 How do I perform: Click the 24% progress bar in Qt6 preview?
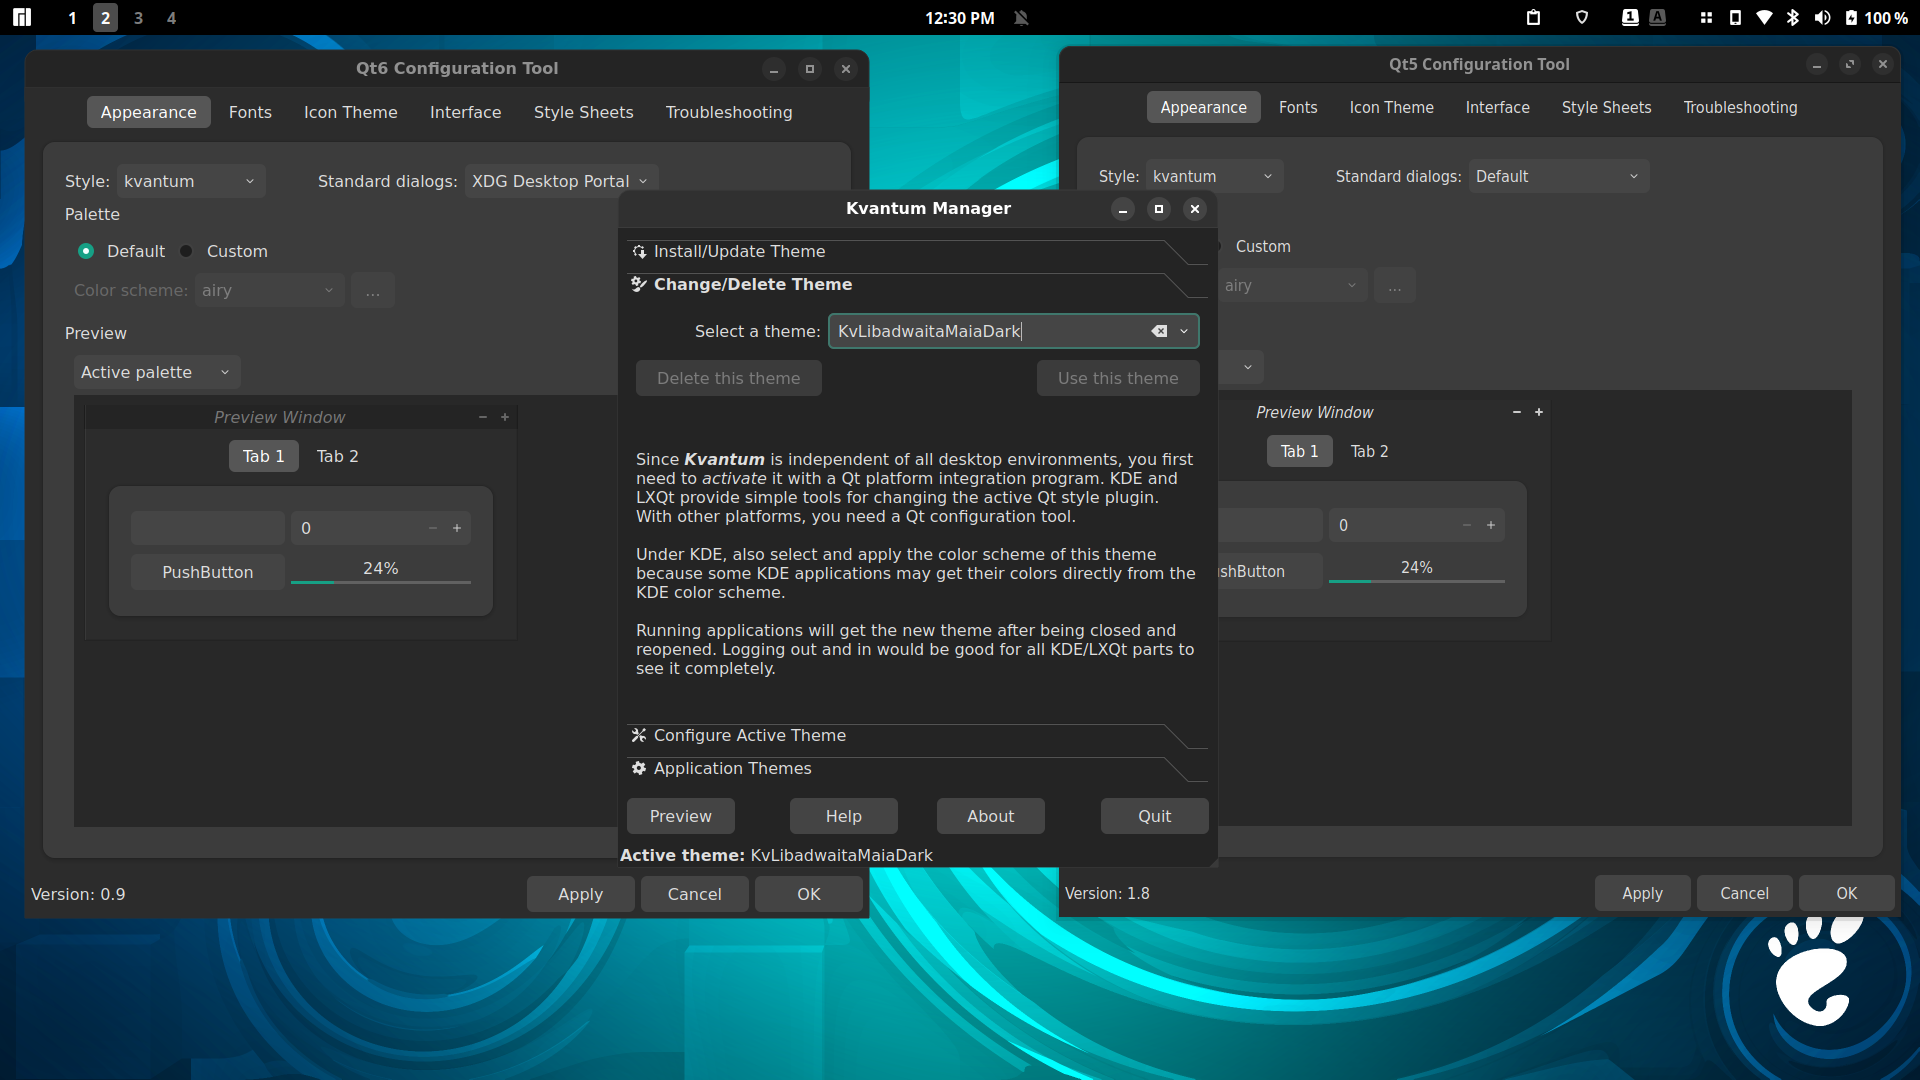point(380,570)
